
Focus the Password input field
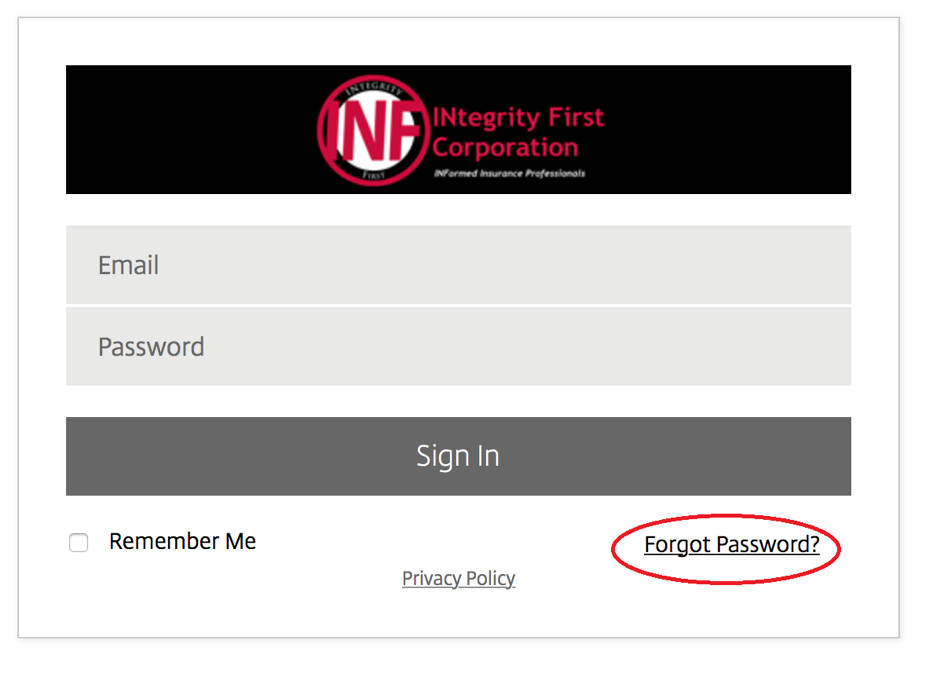click(x=458, y=346)
